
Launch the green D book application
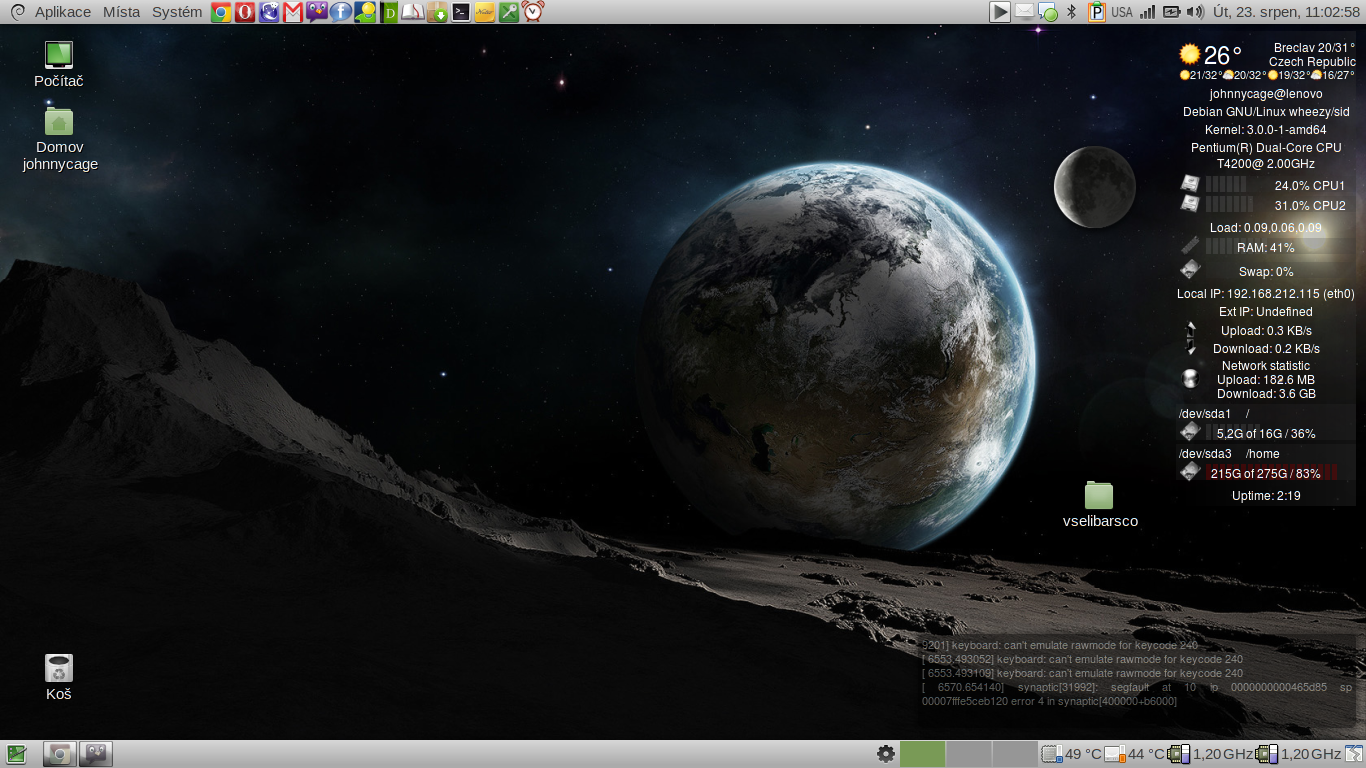click(389, 12)
